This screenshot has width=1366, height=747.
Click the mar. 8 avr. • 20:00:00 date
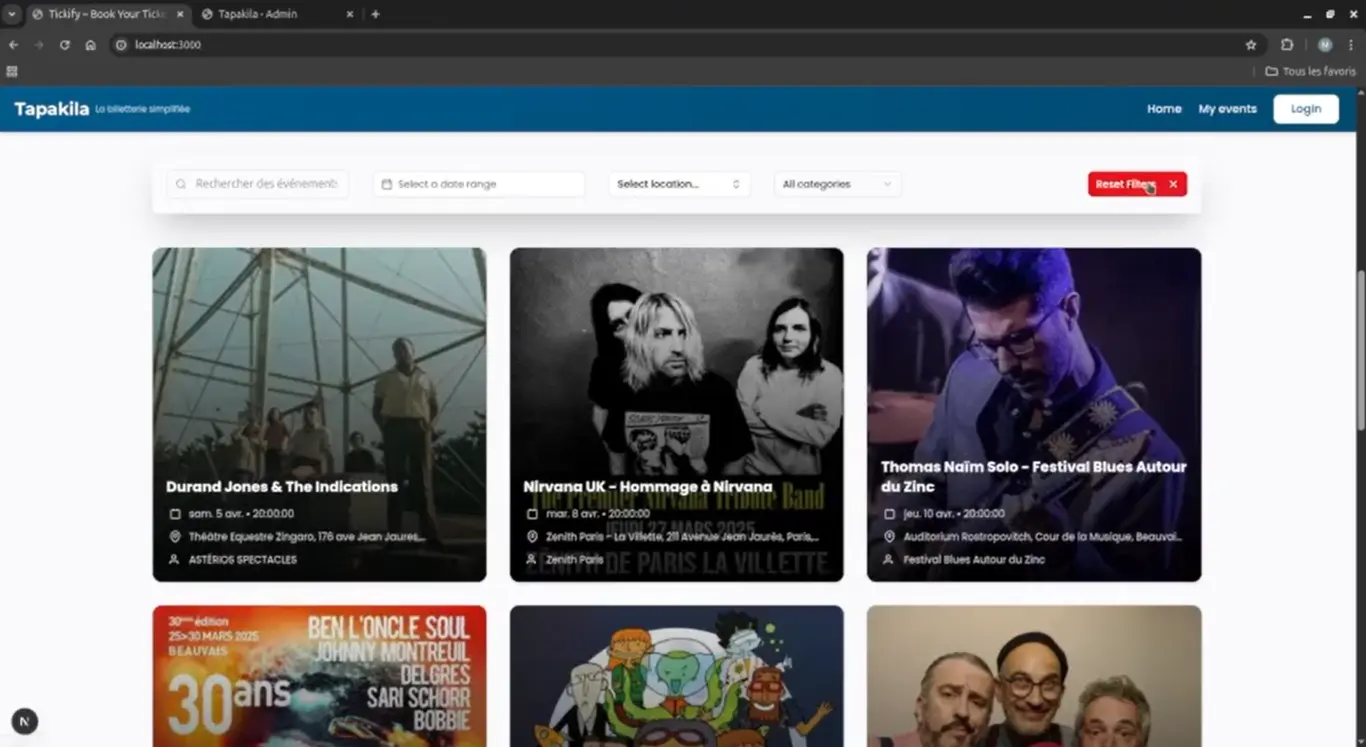(x=597, y=514)
